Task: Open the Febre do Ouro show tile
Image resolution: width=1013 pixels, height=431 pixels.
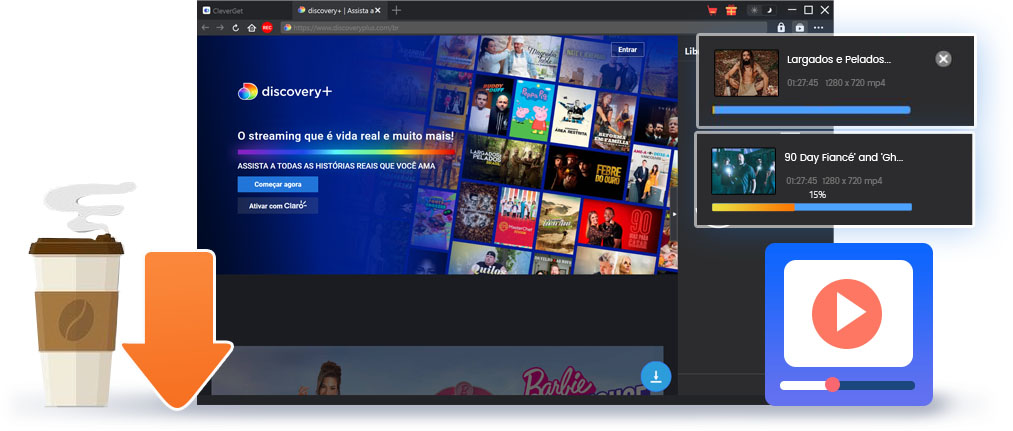Action: (x=588, y=171)
